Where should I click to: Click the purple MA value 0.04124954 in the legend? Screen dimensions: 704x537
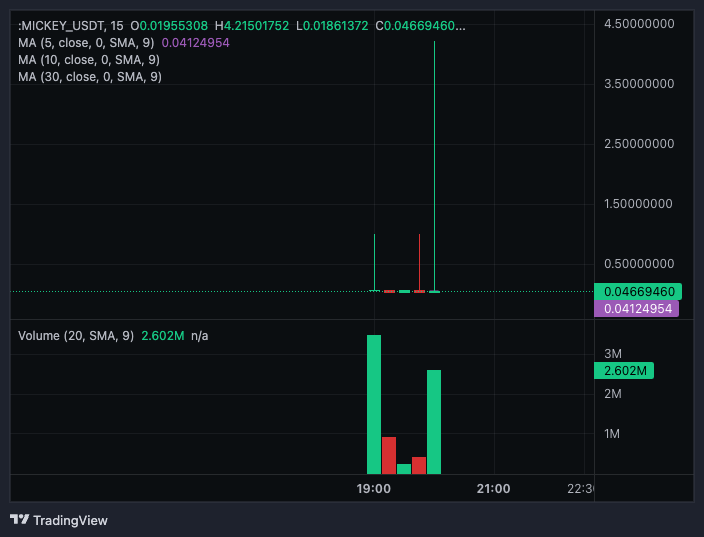tap(195, 43)
